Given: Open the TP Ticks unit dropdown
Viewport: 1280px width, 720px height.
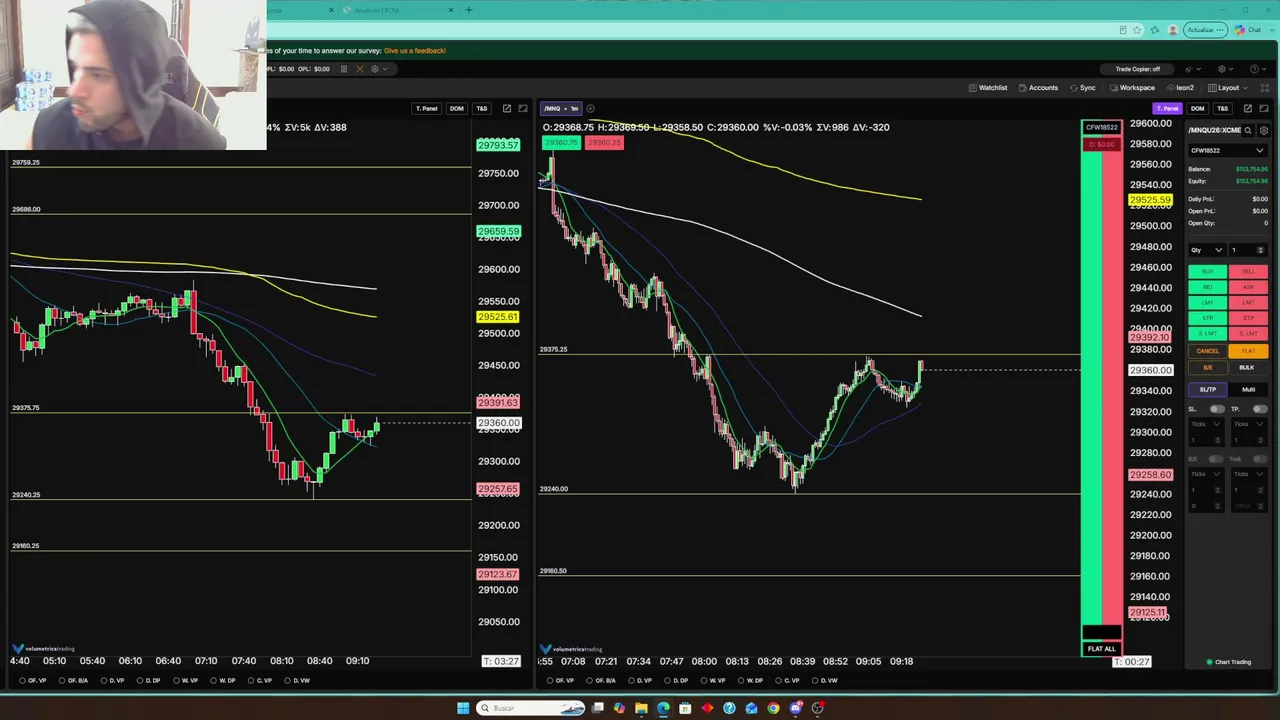Looking at the screenshot, I should click(x=1249, y=424).
